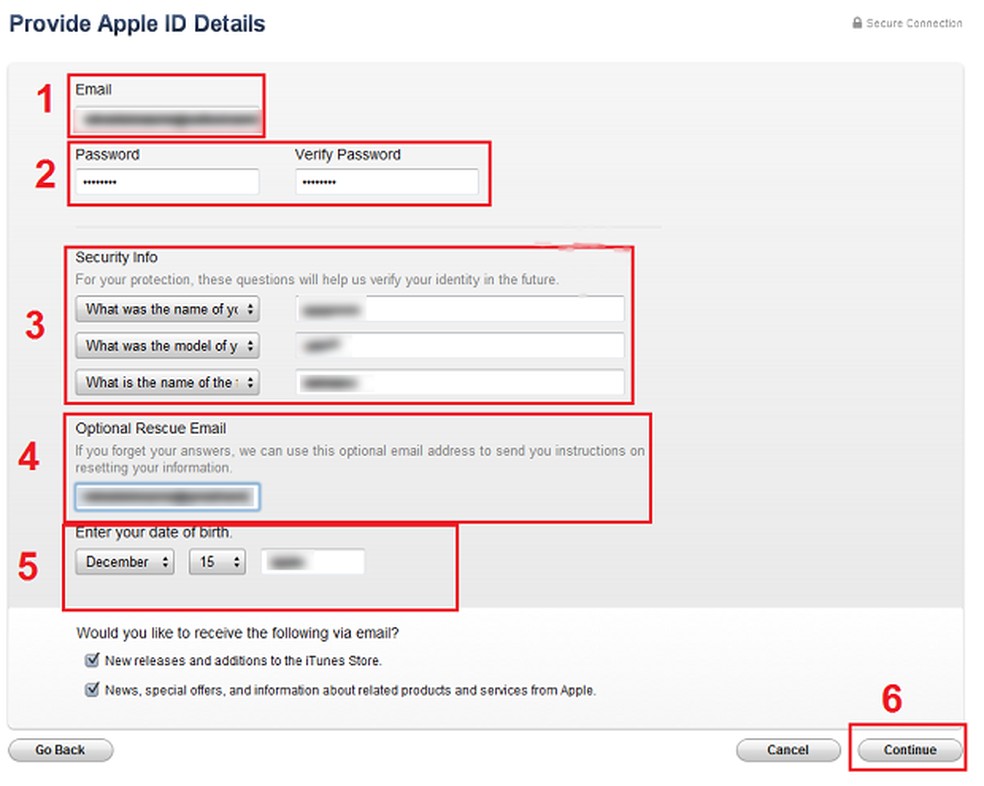Click the 'Security Info' label

coord(116,257)
